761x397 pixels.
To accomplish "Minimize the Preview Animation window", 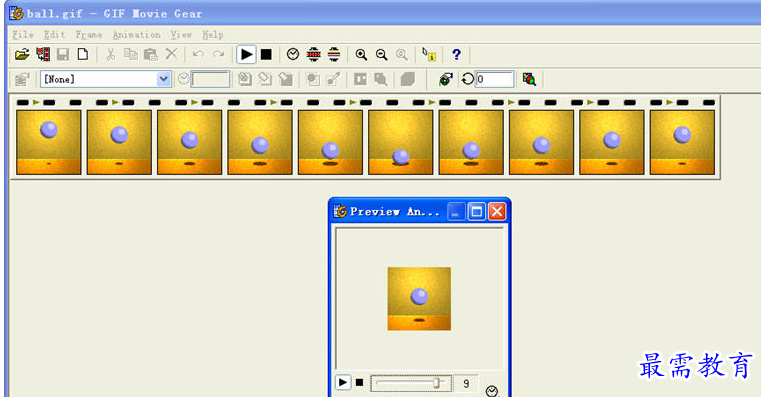I will pyautogui.click(x=456, y=212).
